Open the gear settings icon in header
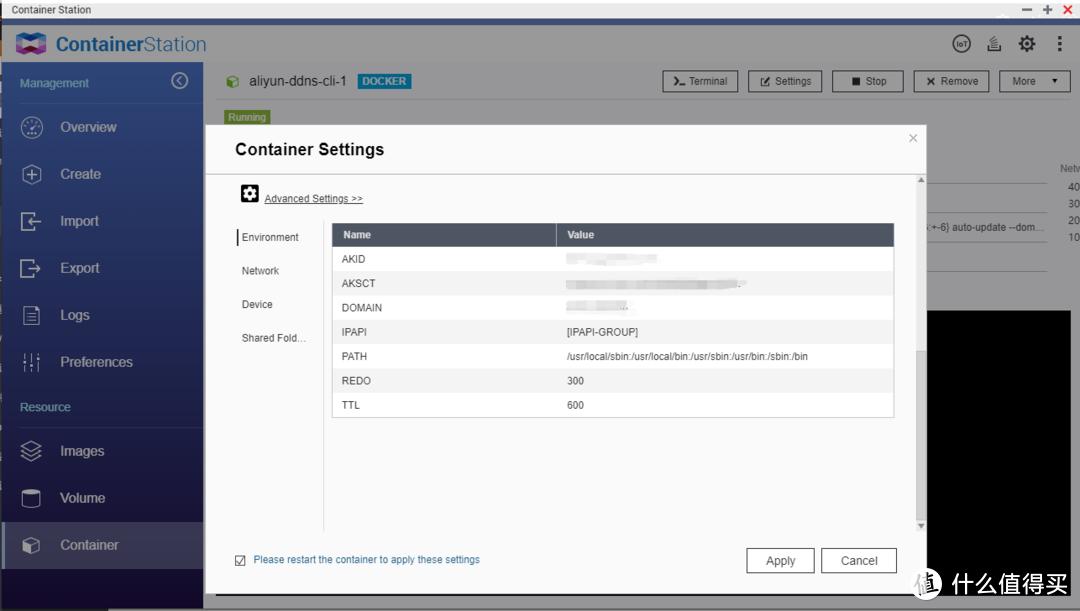The width and height of the screenshot is (1080, 611). click(x=1027, y=44)
